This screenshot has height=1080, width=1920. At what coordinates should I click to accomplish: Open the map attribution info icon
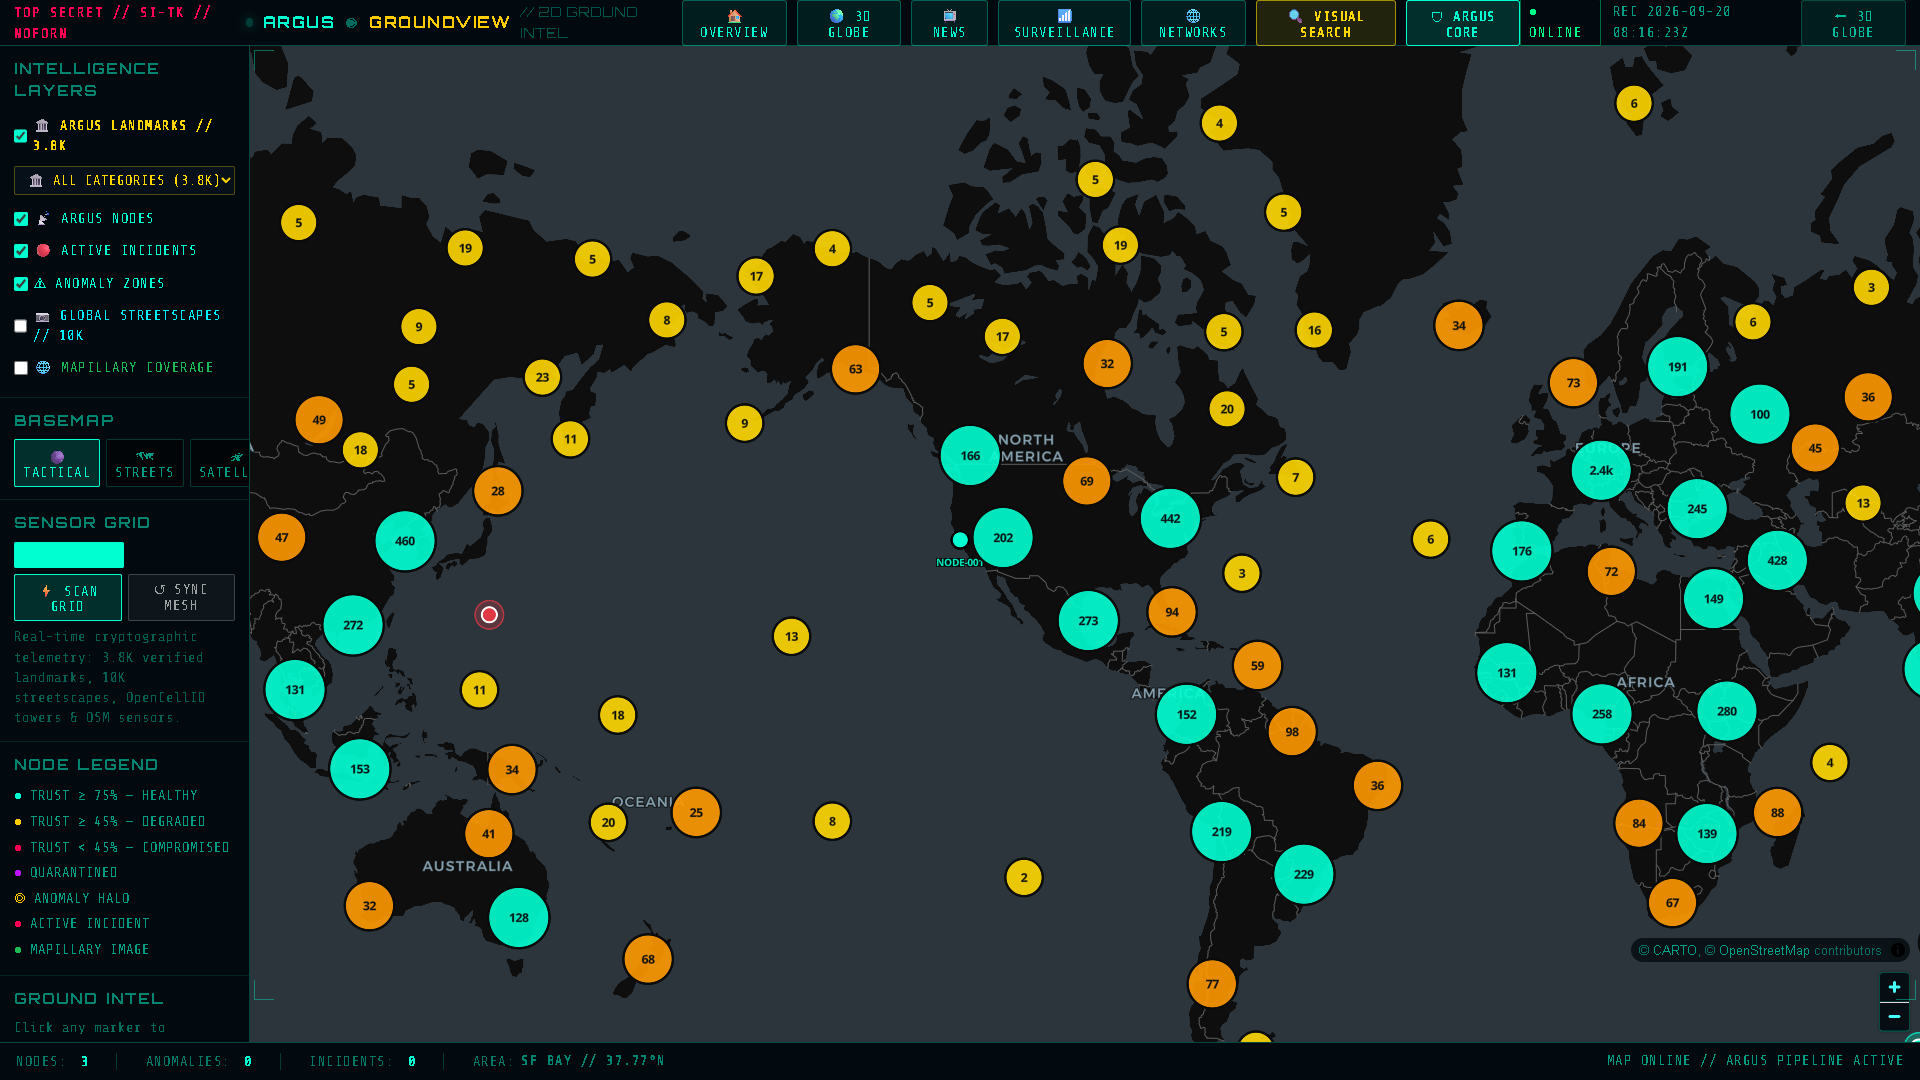click(x=1897, y=950)
